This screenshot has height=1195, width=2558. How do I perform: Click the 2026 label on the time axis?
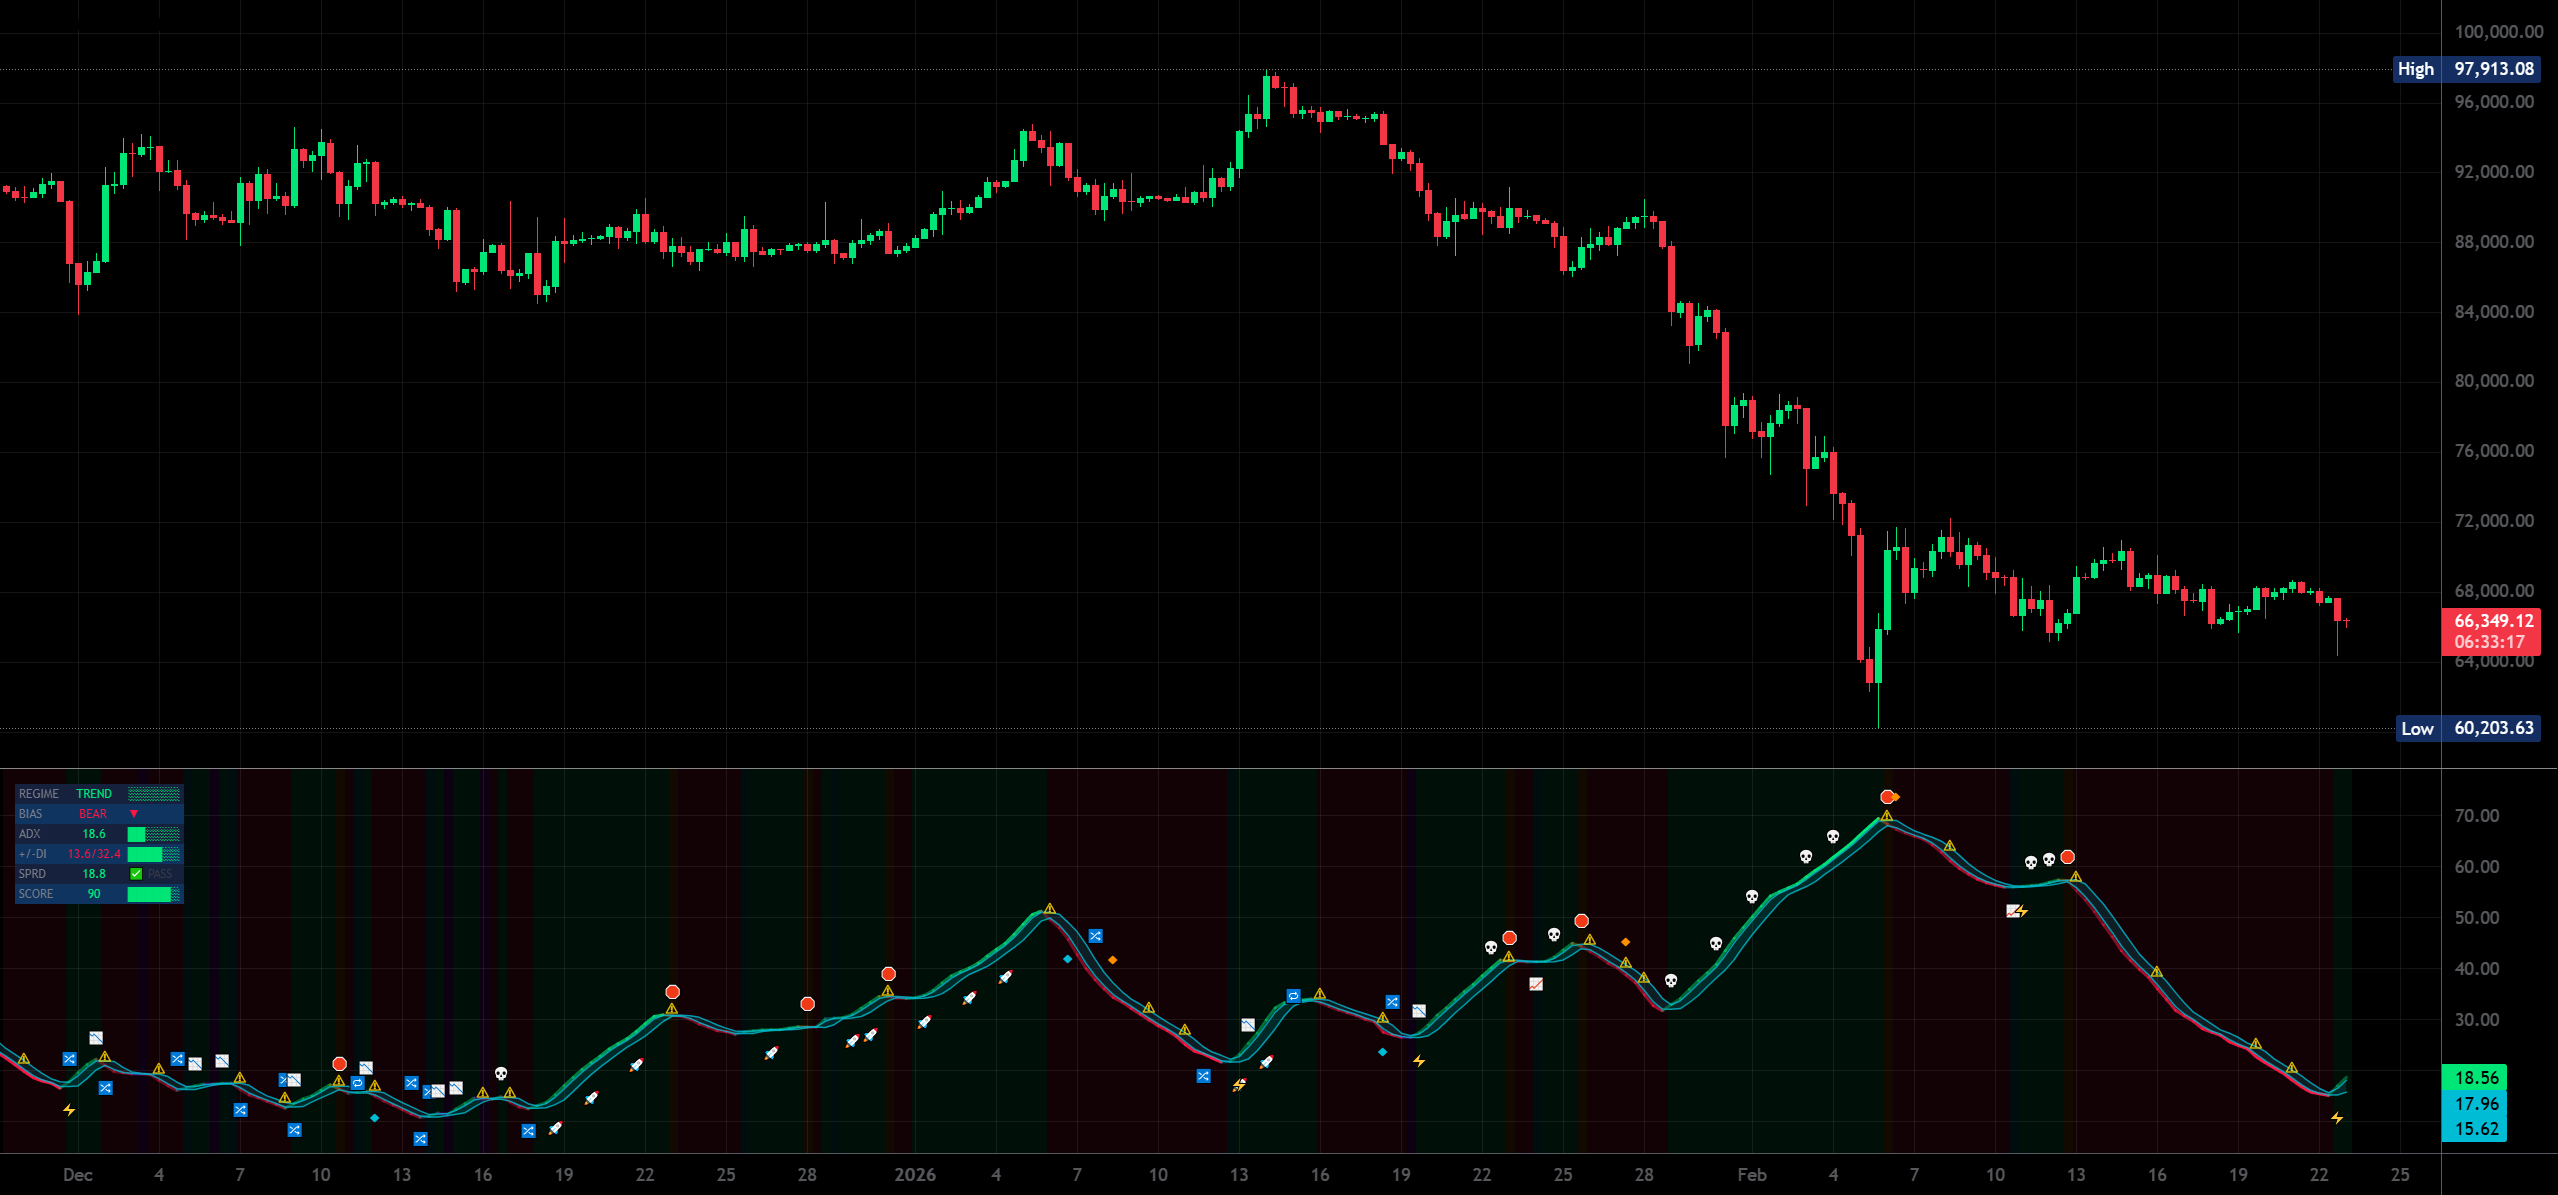915,1175
